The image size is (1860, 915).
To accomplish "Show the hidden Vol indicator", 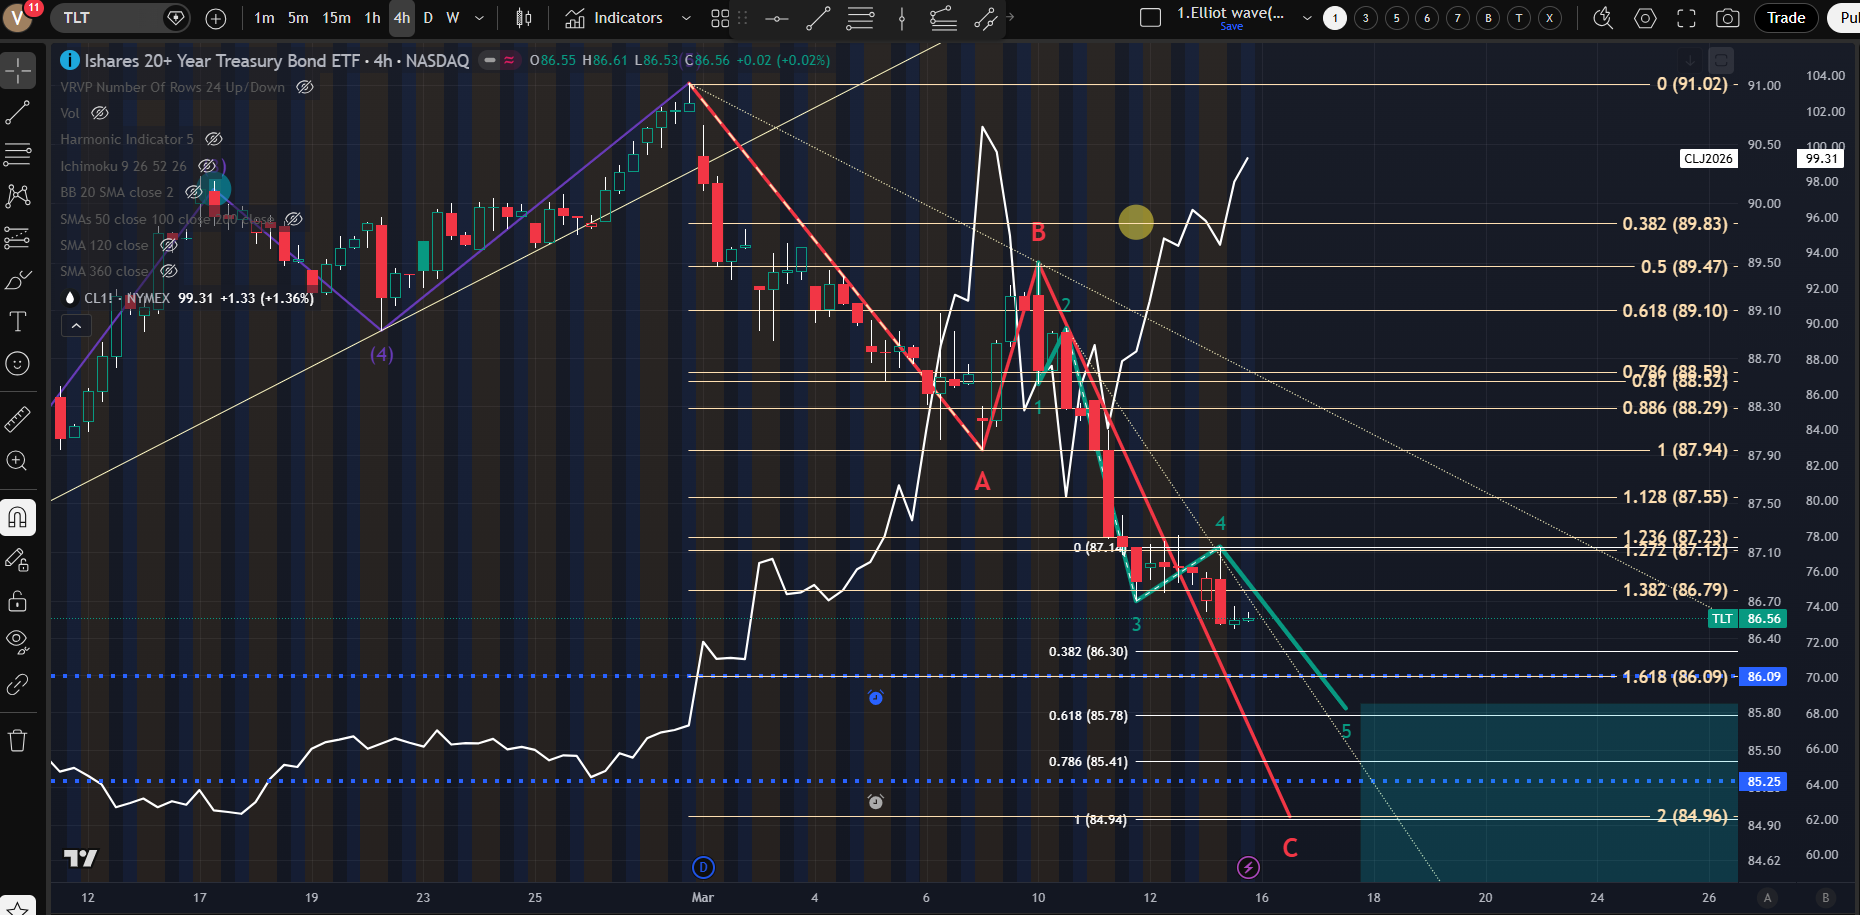I will point(100,113).
